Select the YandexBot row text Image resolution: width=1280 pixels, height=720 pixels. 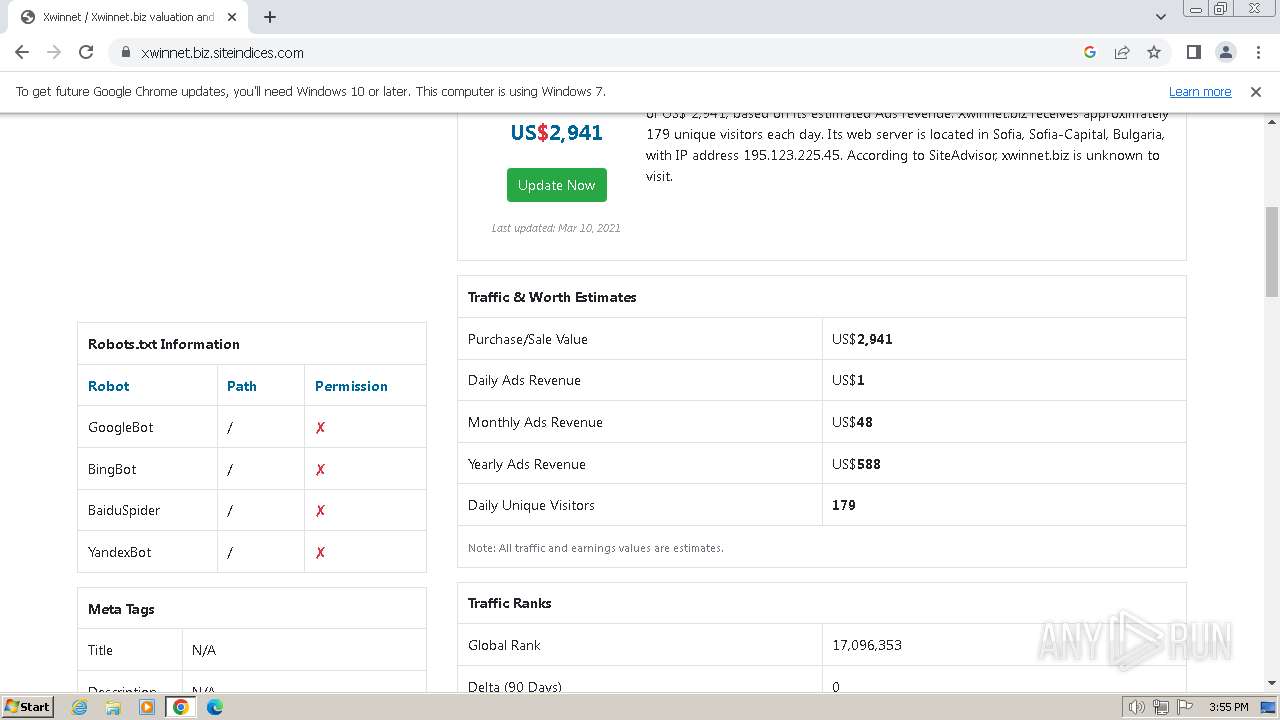click(120, 552)
